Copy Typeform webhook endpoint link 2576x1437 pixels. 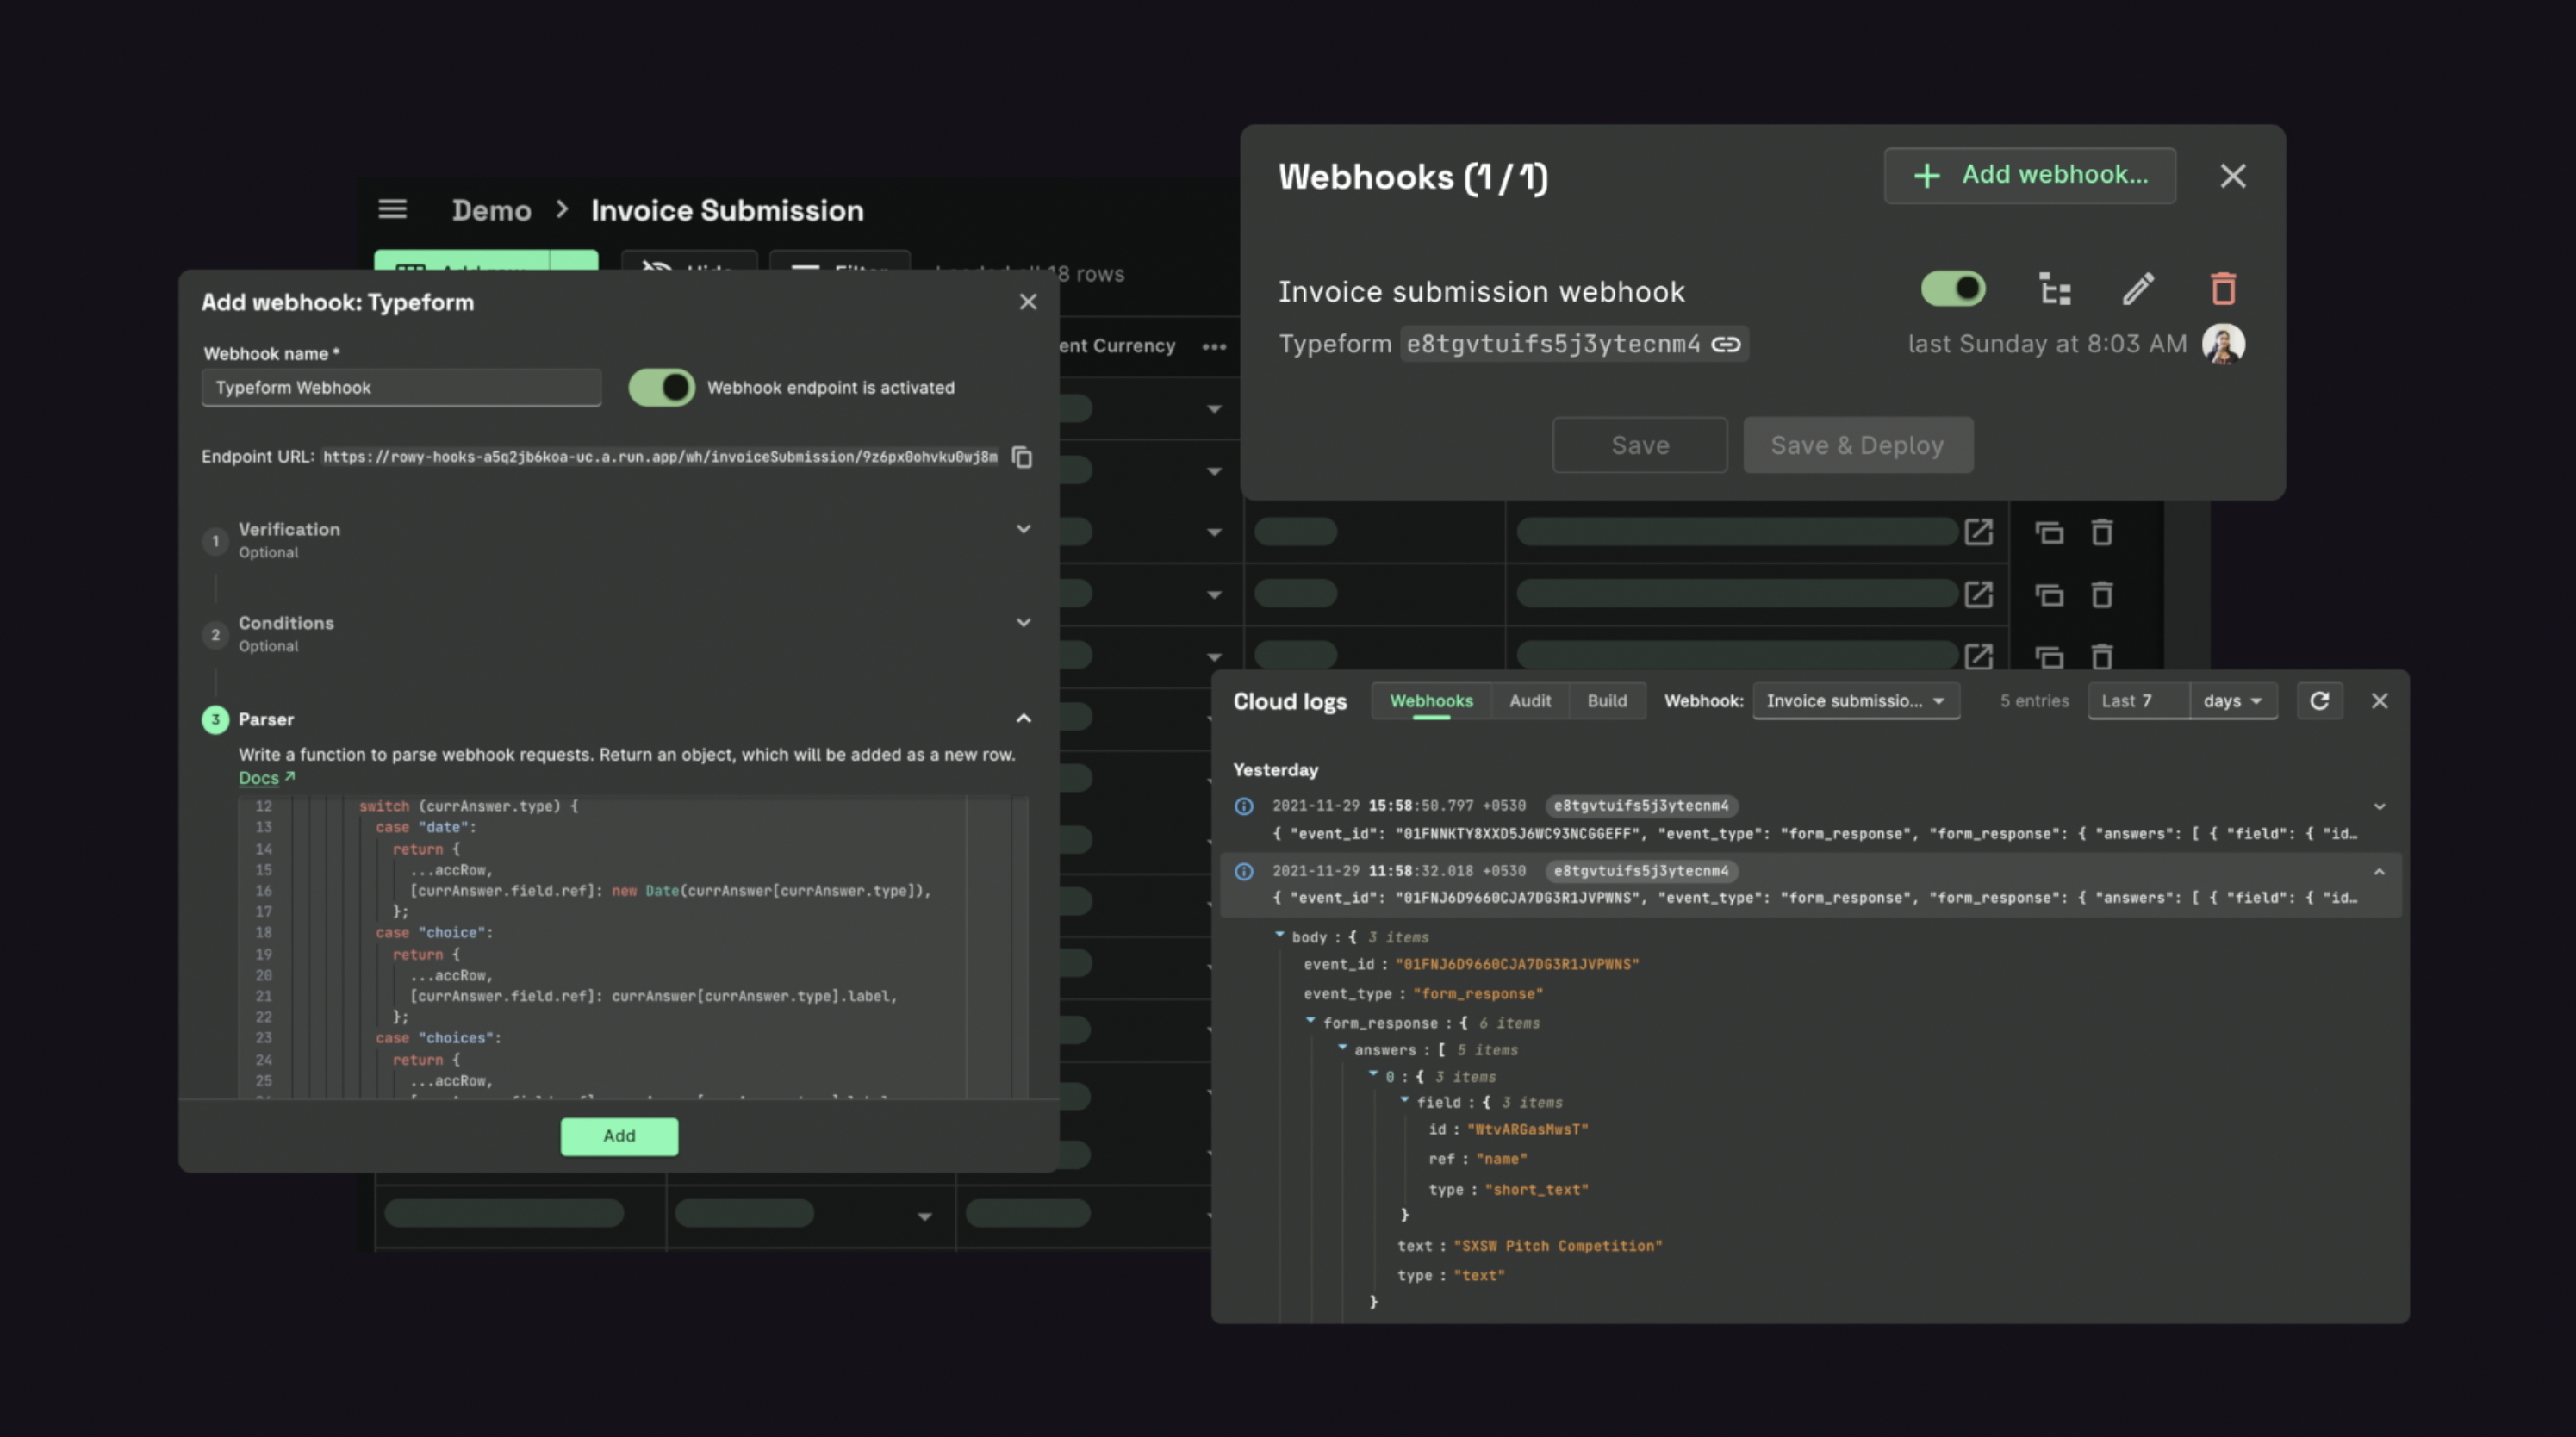1726,344
